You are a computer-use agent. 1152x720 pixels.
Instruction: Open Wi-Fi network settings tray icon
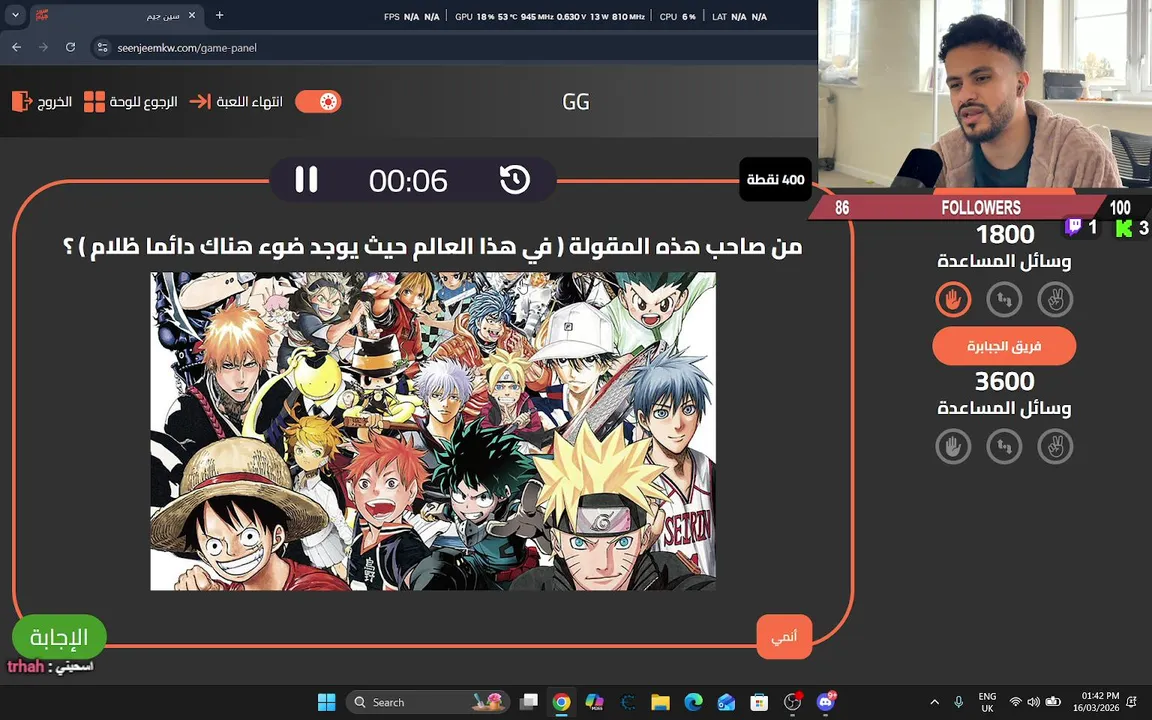1015,702
